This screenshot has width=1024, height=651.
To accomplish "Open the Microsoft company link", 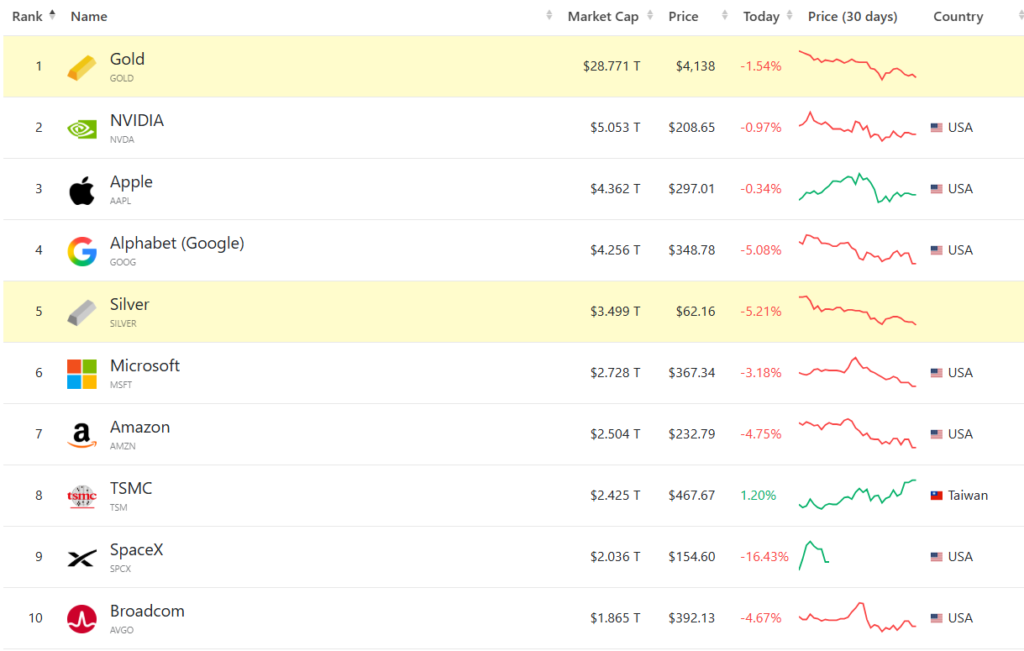I will (x=145, y=366).
